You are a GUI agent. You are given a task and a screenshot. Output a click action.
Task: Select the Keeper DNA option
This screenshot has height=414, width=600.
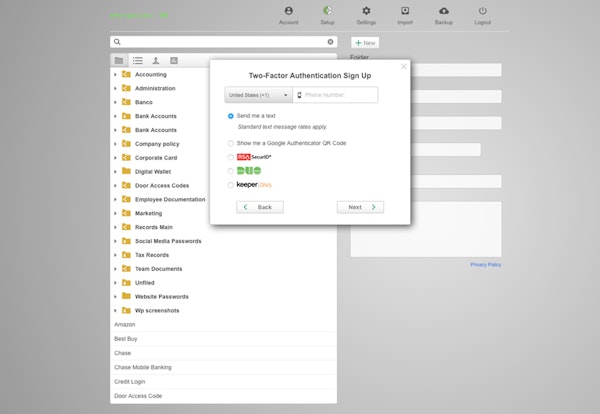(230, 185)
